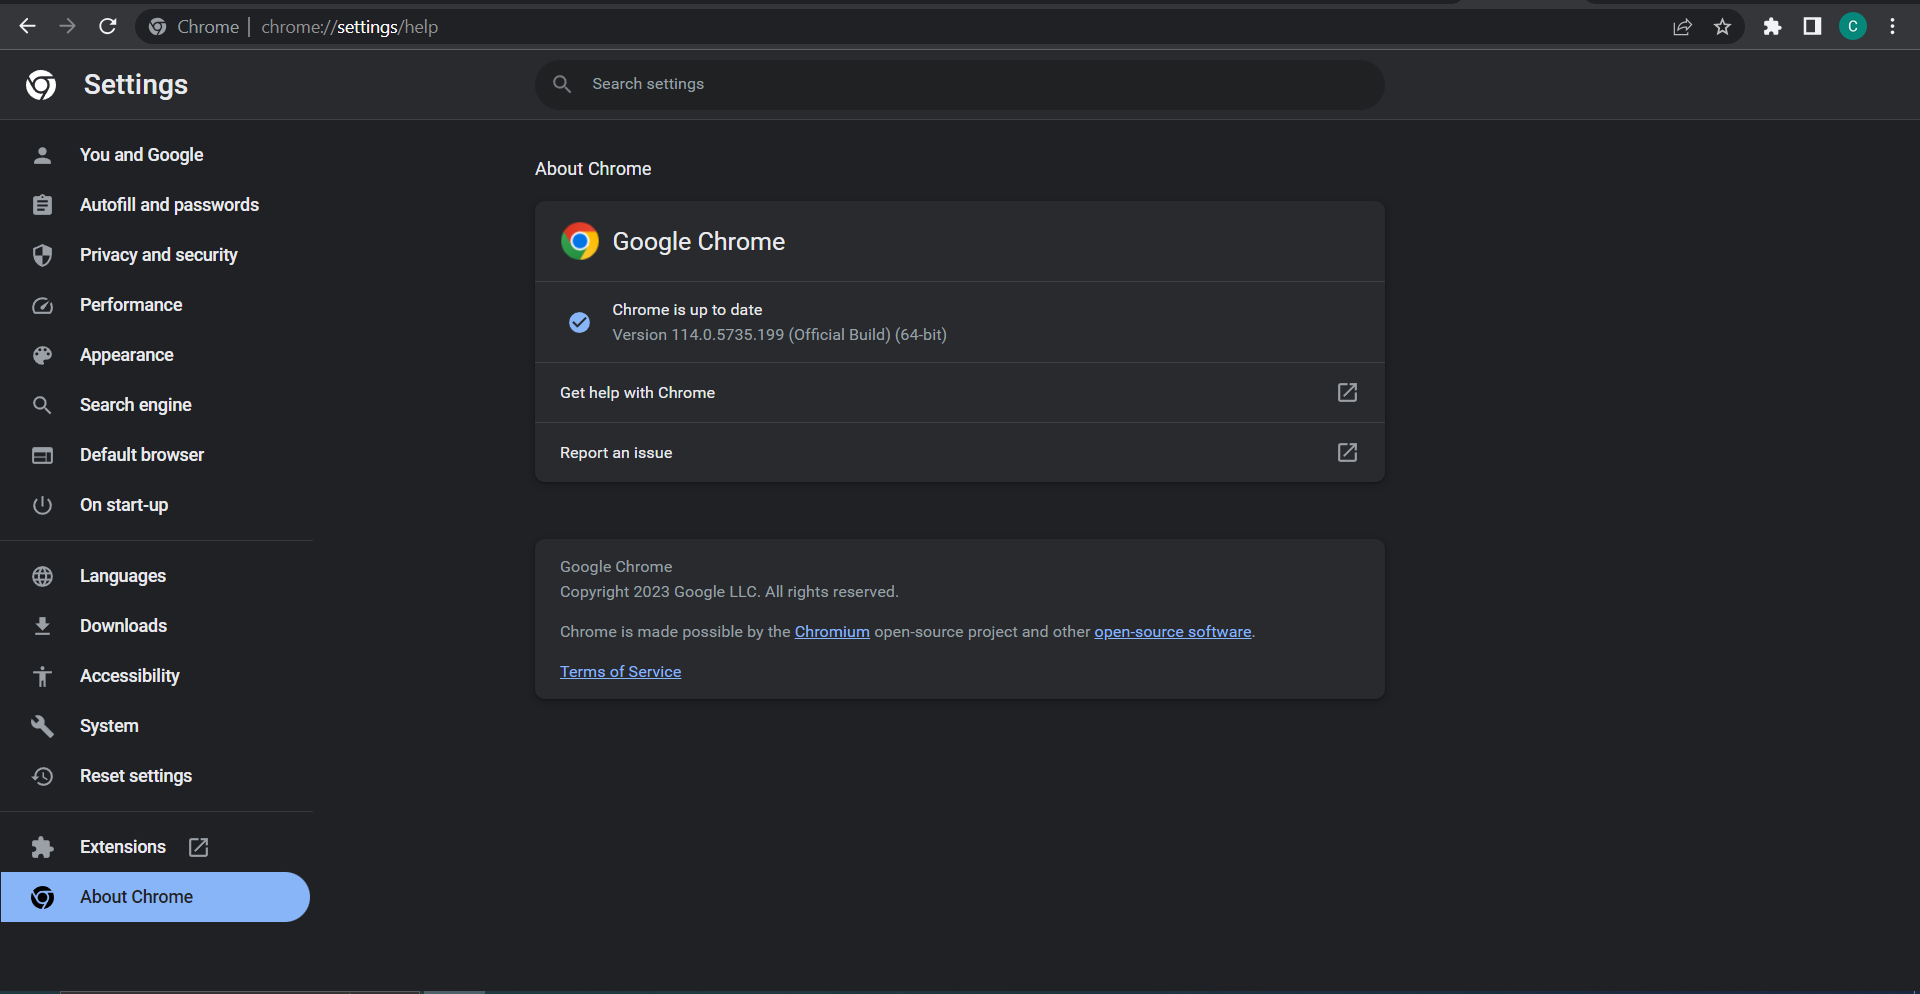Viewport: 1920px width, 994px height.
Task: Select Performance in the sidebar
Action: coord(131,305)
